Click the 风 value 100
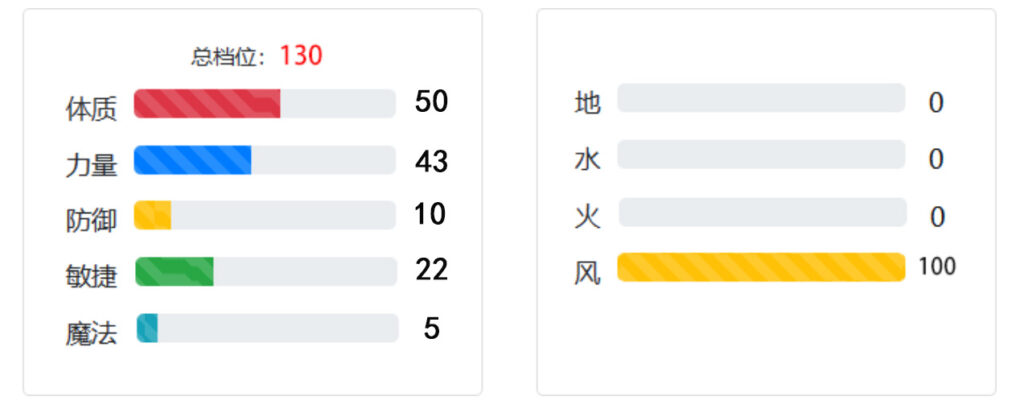 (x=937, y=267)
